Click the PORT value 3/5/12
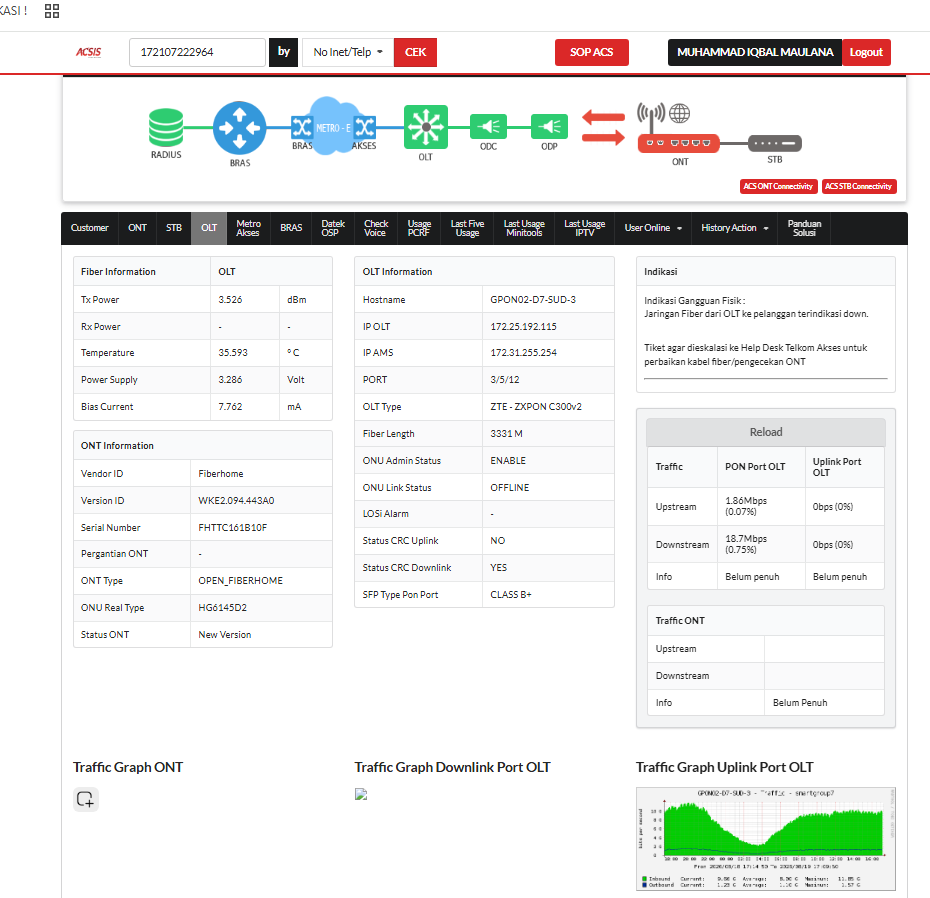The image size is (930, 898). pos(505,380)
